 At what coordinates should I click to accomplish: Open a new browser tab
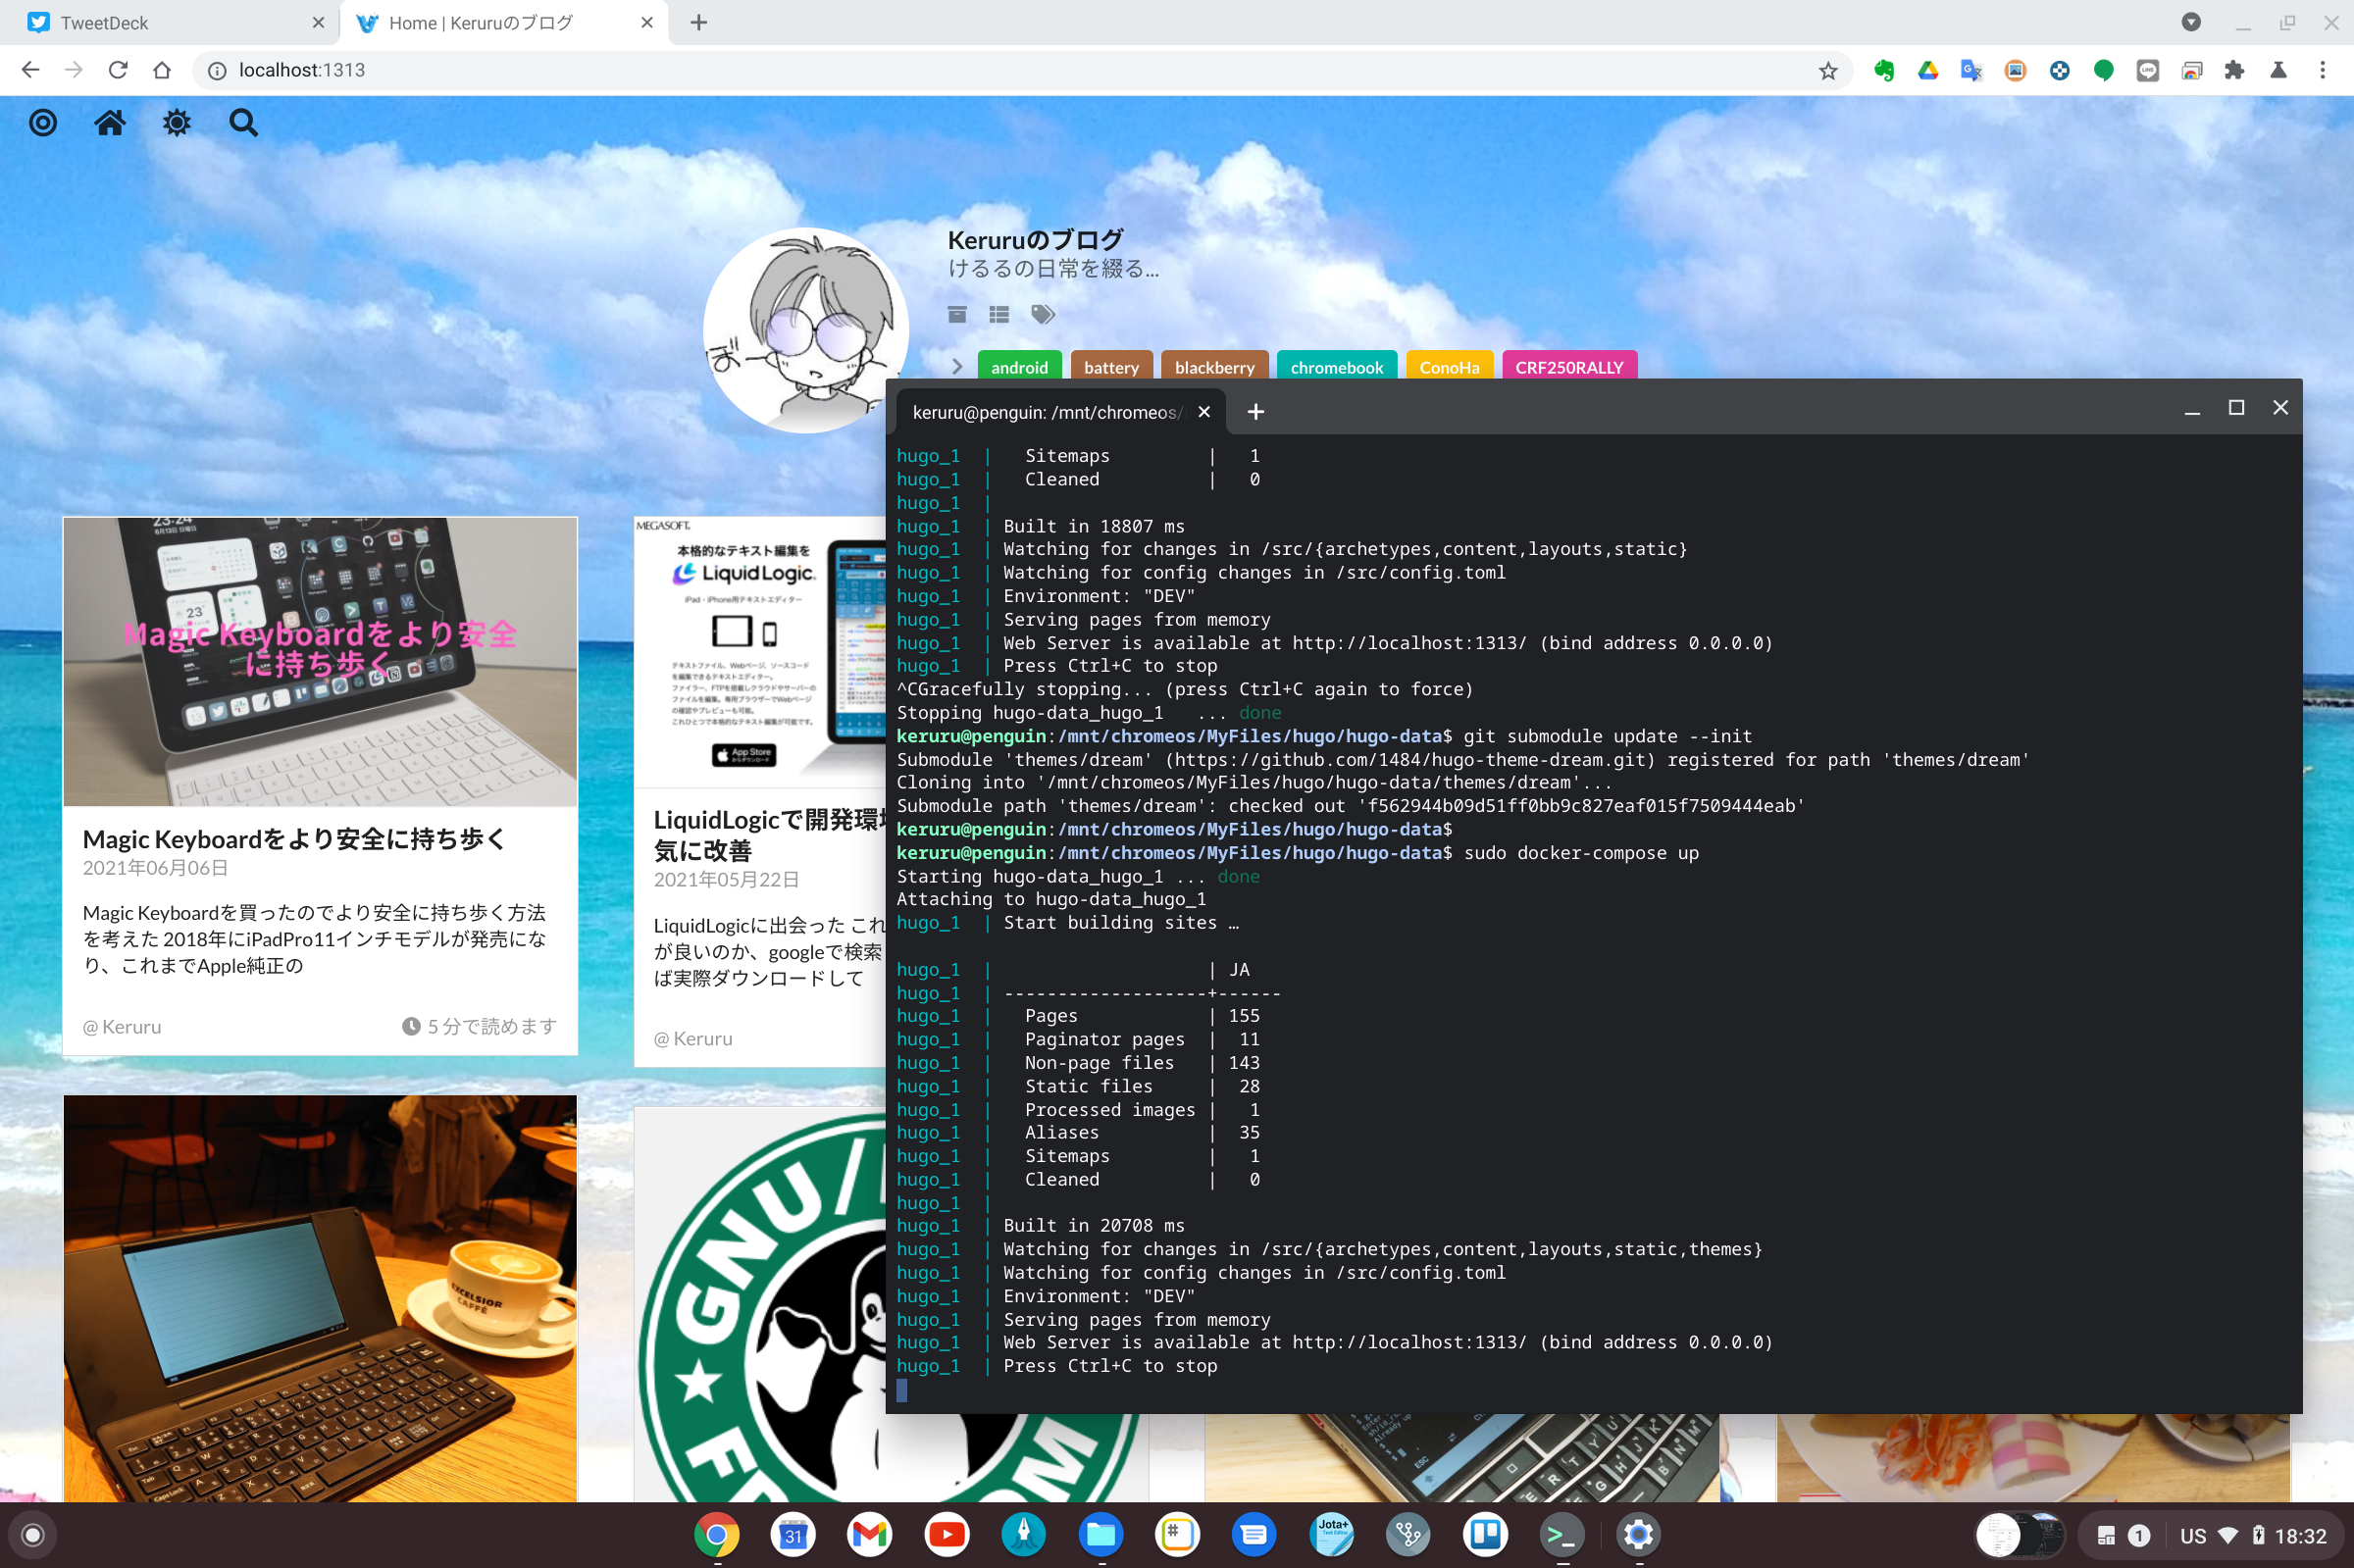699,22
